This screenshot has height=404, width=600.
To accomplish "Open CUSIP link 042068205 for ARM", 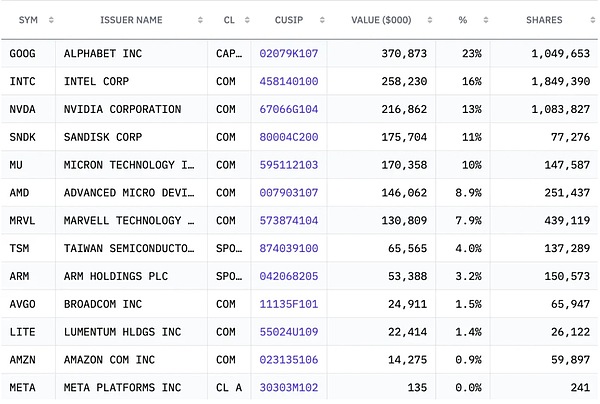I will pos(289,276).
